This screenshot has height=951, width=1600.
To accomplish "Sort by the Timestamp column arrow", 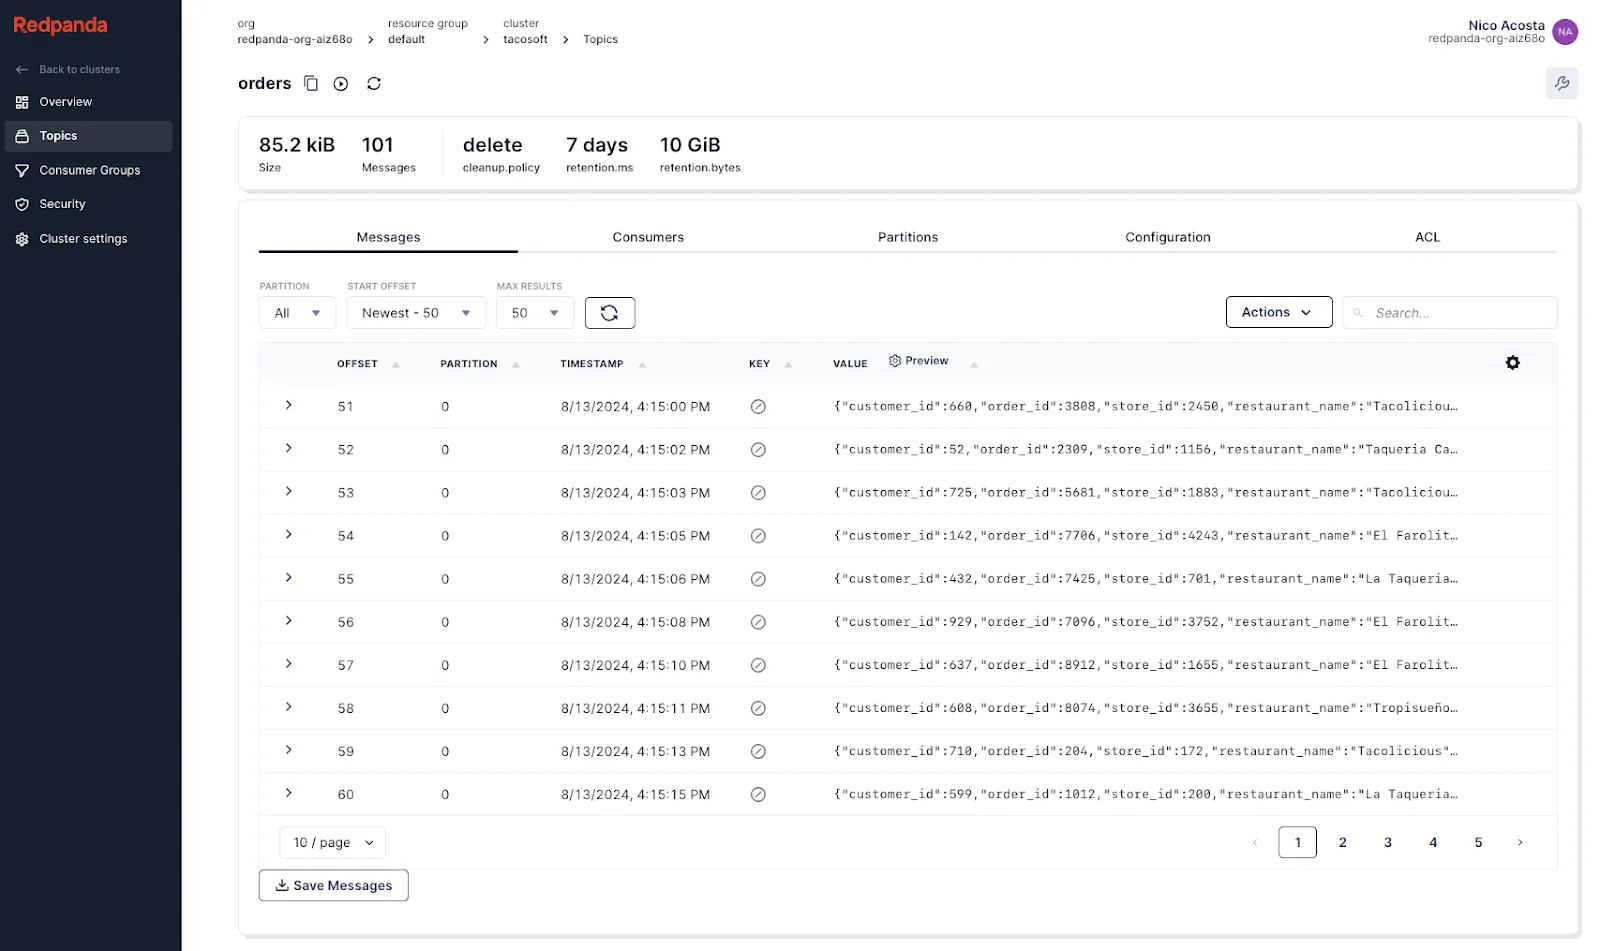I will pos(642,364).
